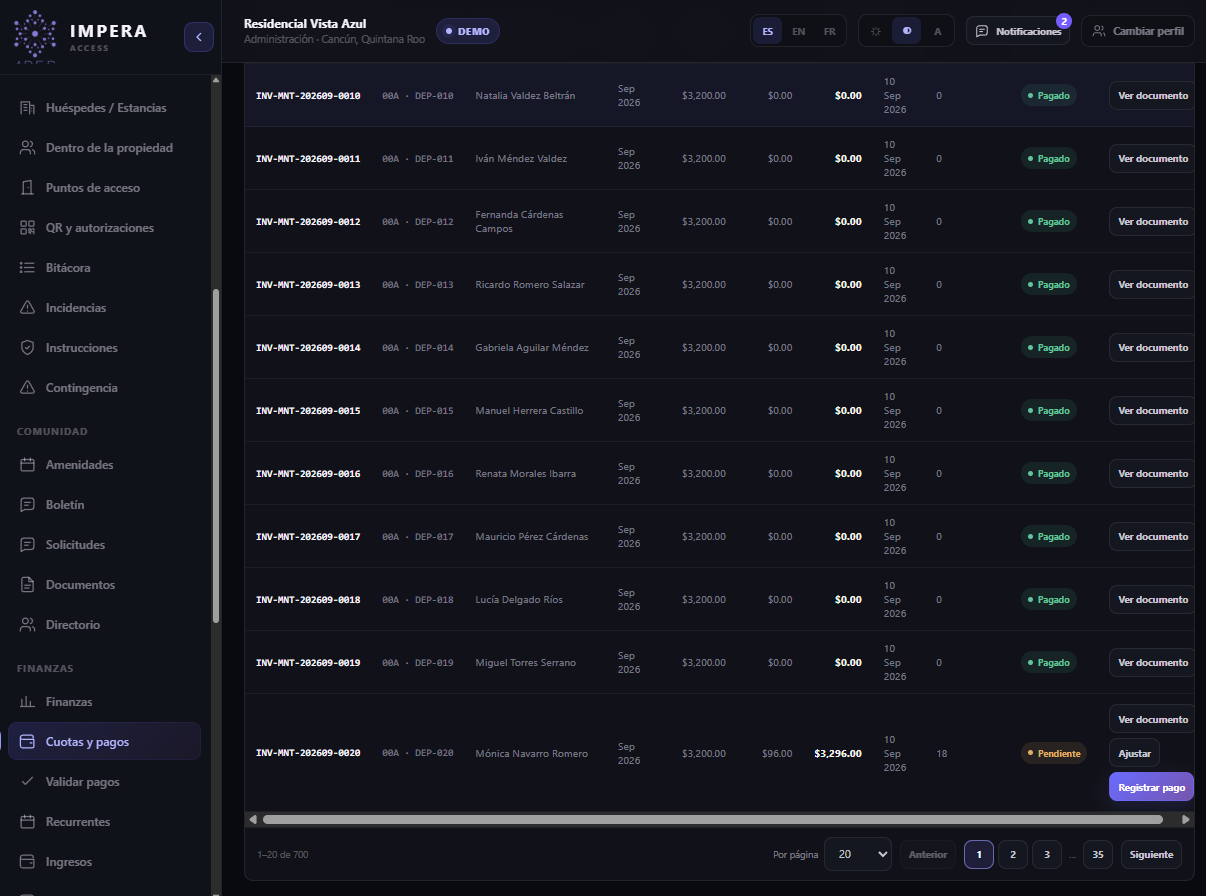
Task: Jump to page 35
Action: (x=1098, y=855)
